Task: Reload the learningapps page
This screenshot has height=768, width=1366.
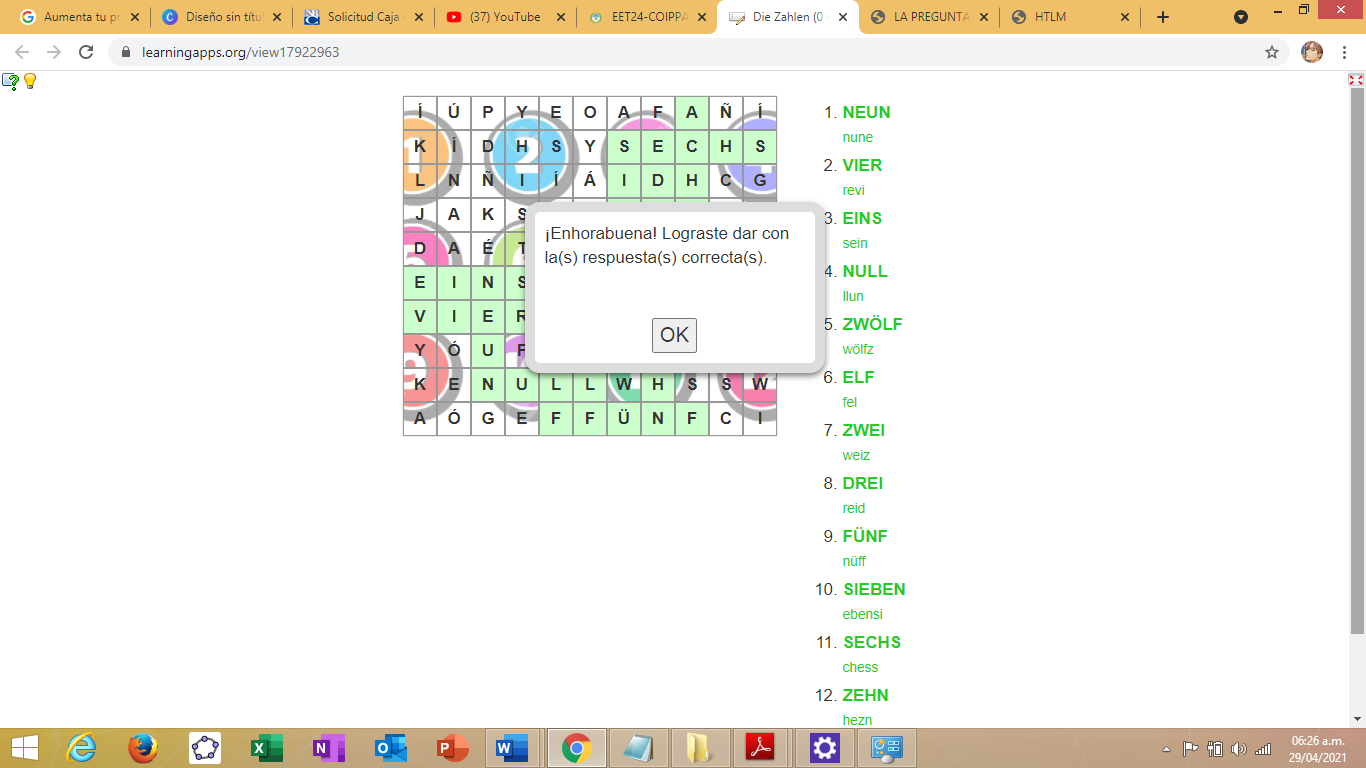Action: point(86,52)
